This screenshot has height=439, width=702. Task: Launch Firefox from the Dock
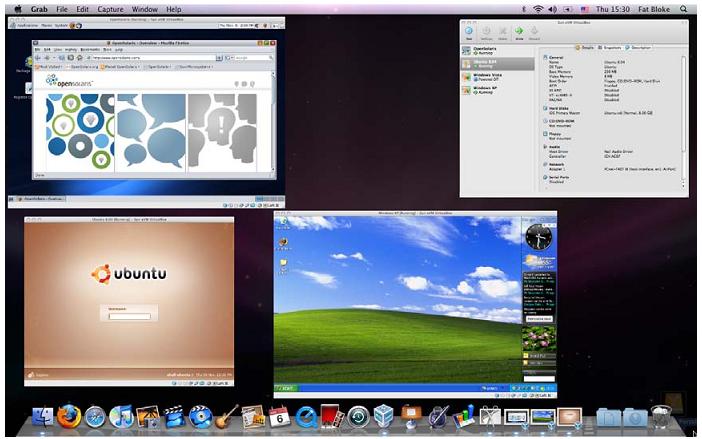point(69,417)
